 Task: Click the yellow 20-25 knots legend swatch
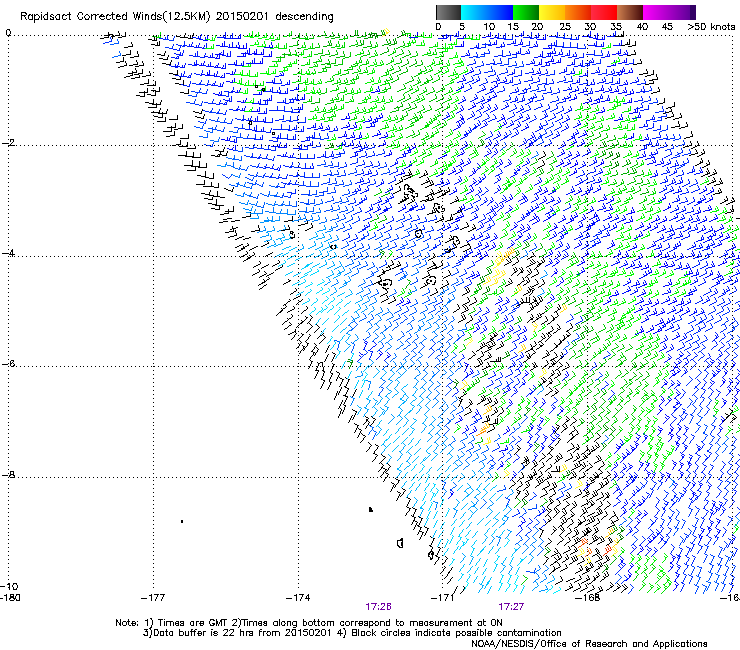tap(552, 12)
